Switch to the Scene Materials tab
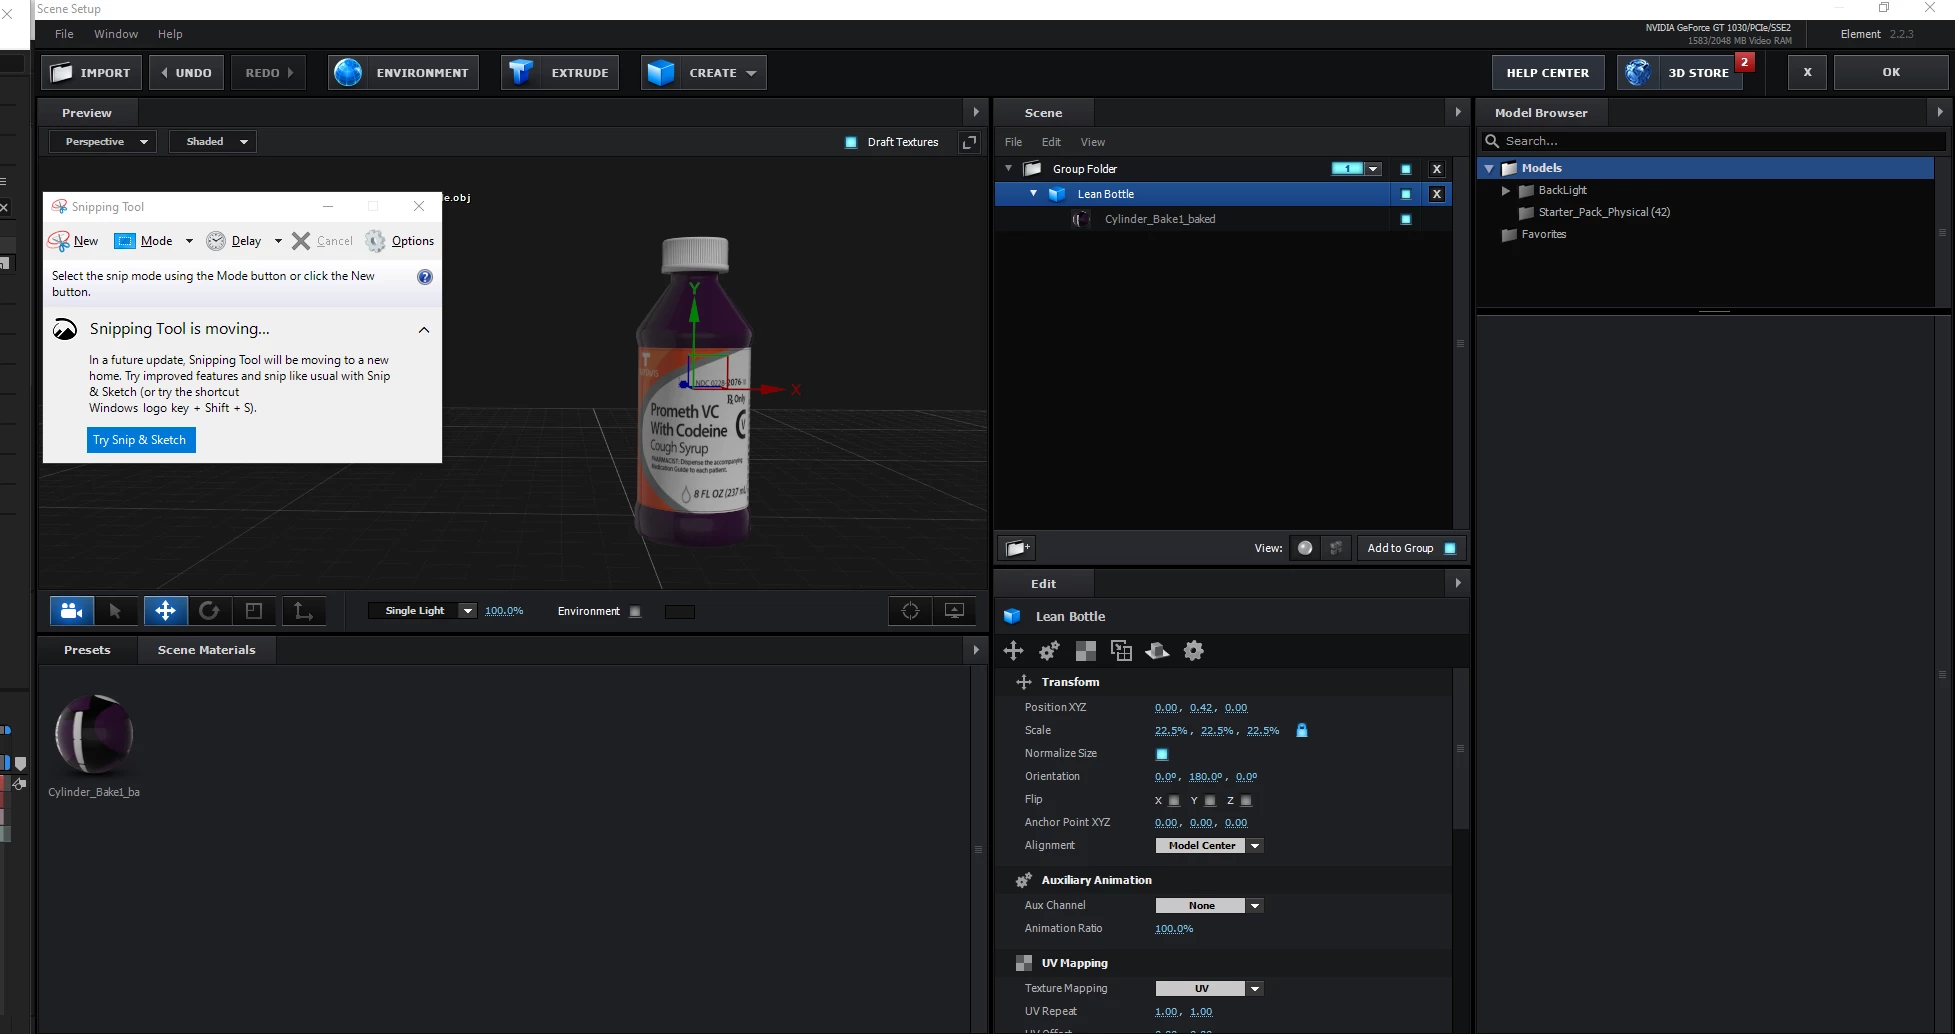Viewport: 1955px width, 1034px height. click(x=206, y=650)
